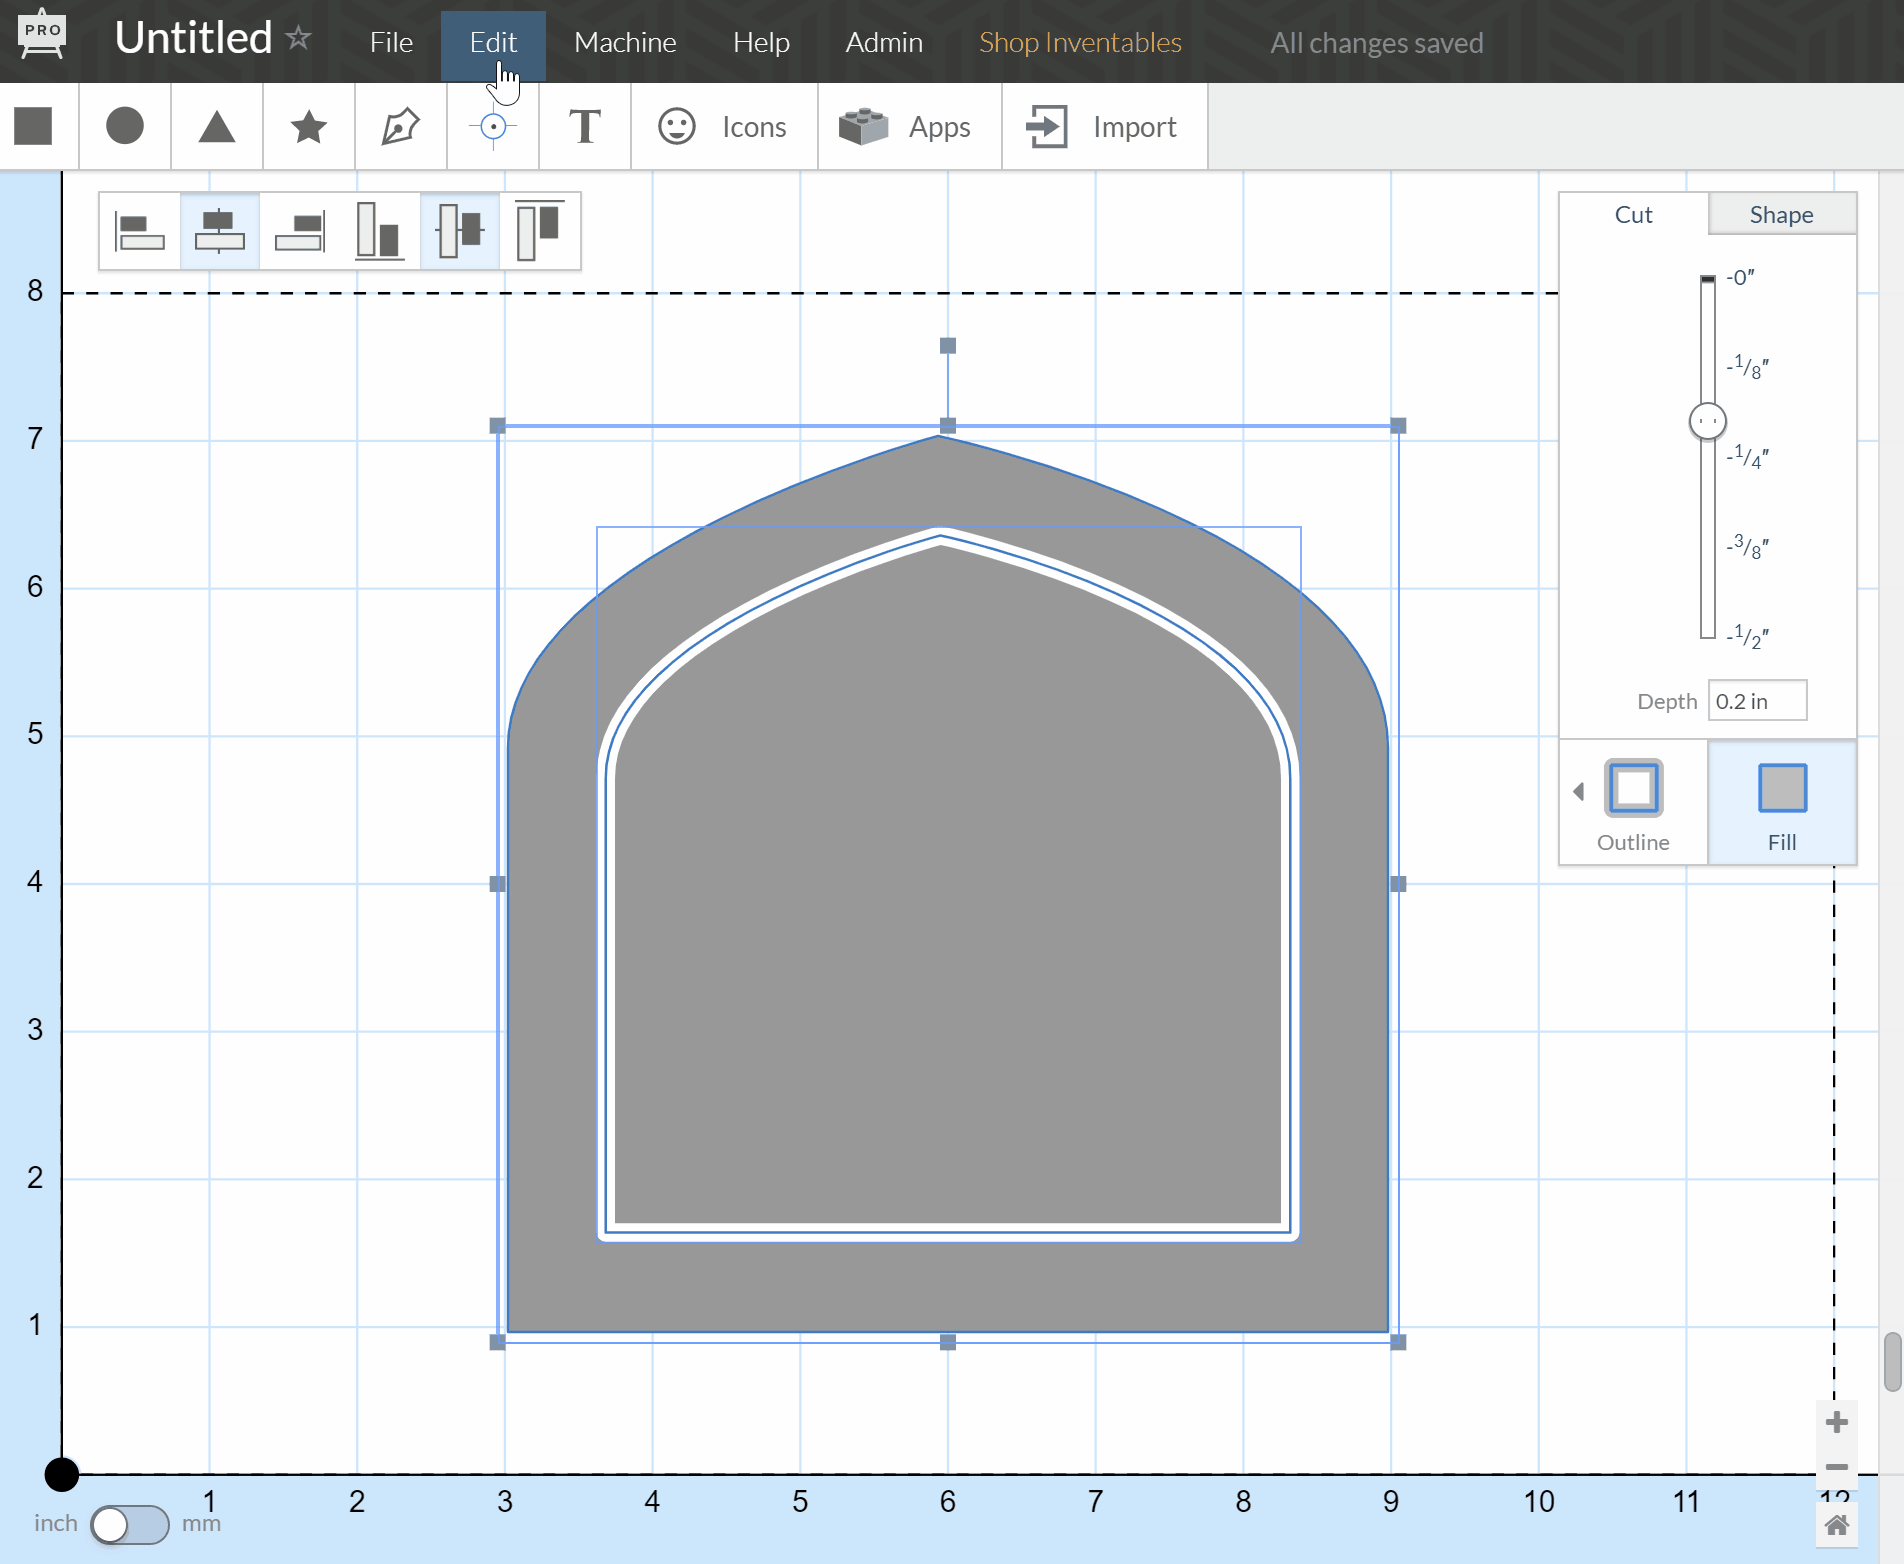
Task: Open the Machine menu
Action: point(625,42)
